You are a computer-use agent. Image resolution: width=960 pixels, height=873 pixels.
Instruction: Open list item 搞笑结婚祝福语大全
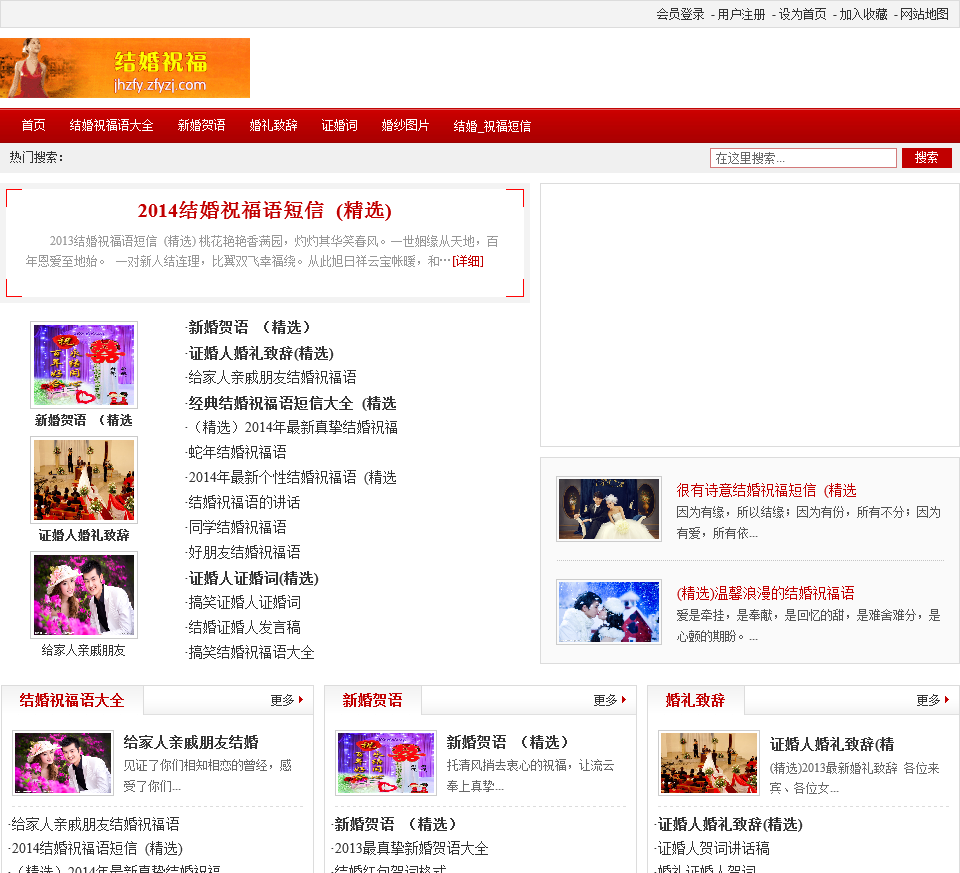click(x=251, y=653)
